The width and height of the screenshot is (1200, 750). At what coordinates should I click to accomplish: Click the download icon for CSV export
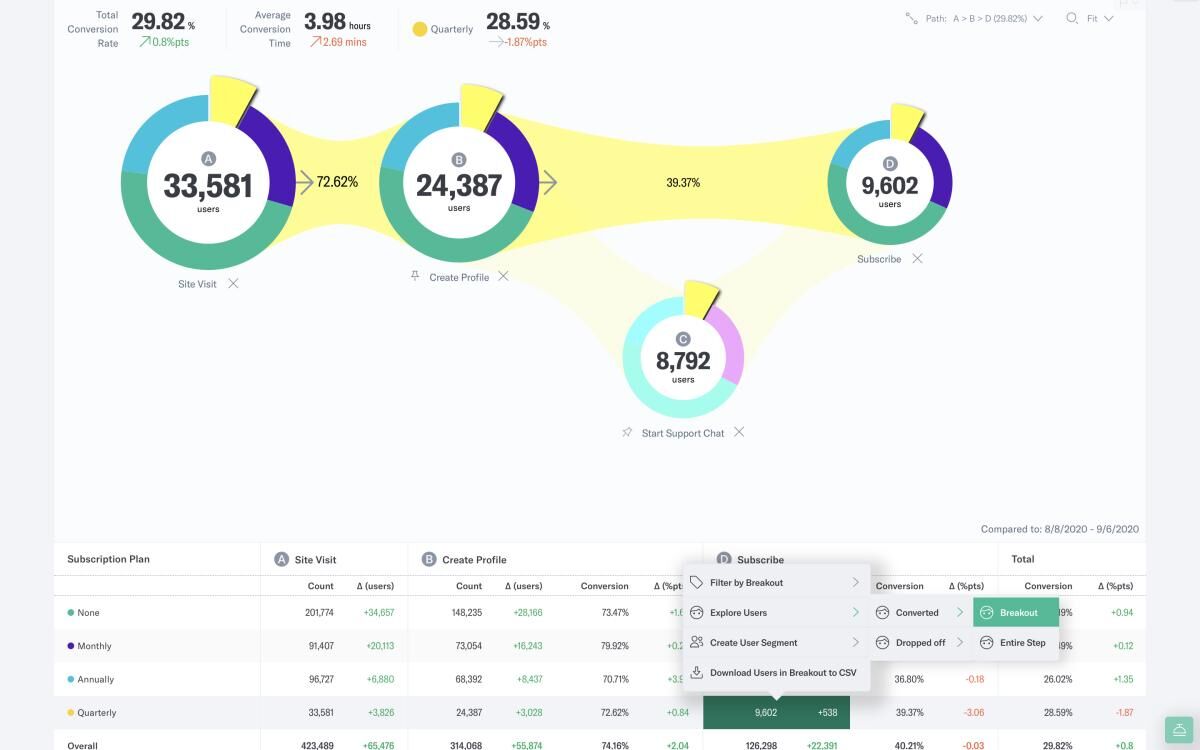tap(696, 672)
